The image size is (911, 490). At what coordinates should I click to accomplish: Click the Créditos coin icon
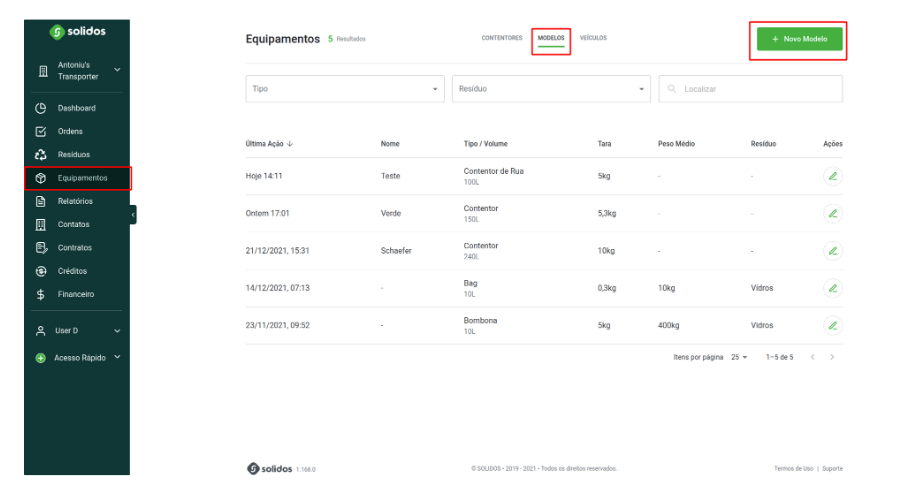click(41, 271)
